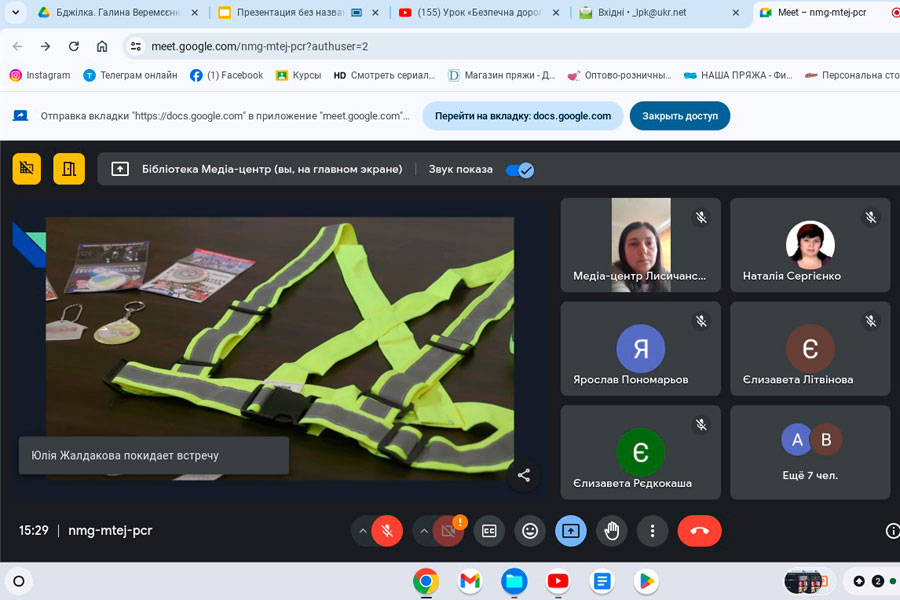Select the Єлизавета Рєдкокаша participant tile
The width and height of the screenshot is (900, 600).
[641, 452]
